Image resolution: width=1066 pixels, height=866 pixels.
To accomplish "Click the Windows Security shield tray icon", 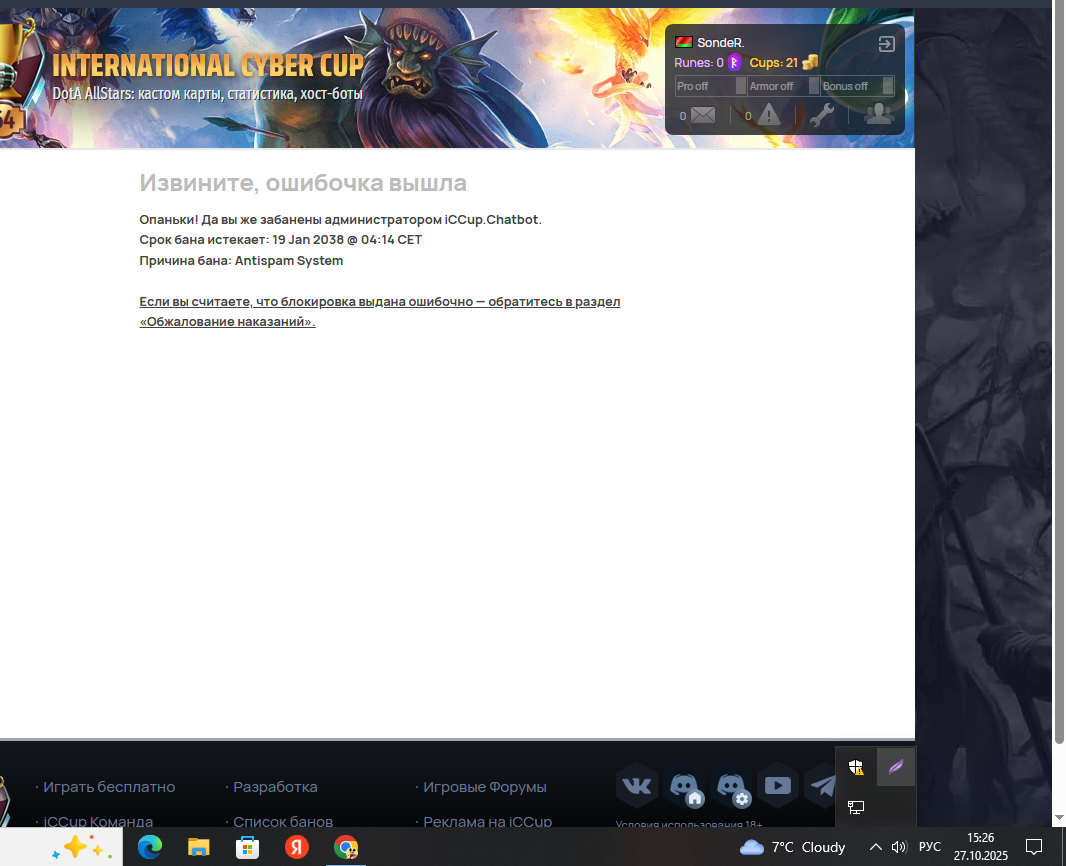I will coord(856,767).
